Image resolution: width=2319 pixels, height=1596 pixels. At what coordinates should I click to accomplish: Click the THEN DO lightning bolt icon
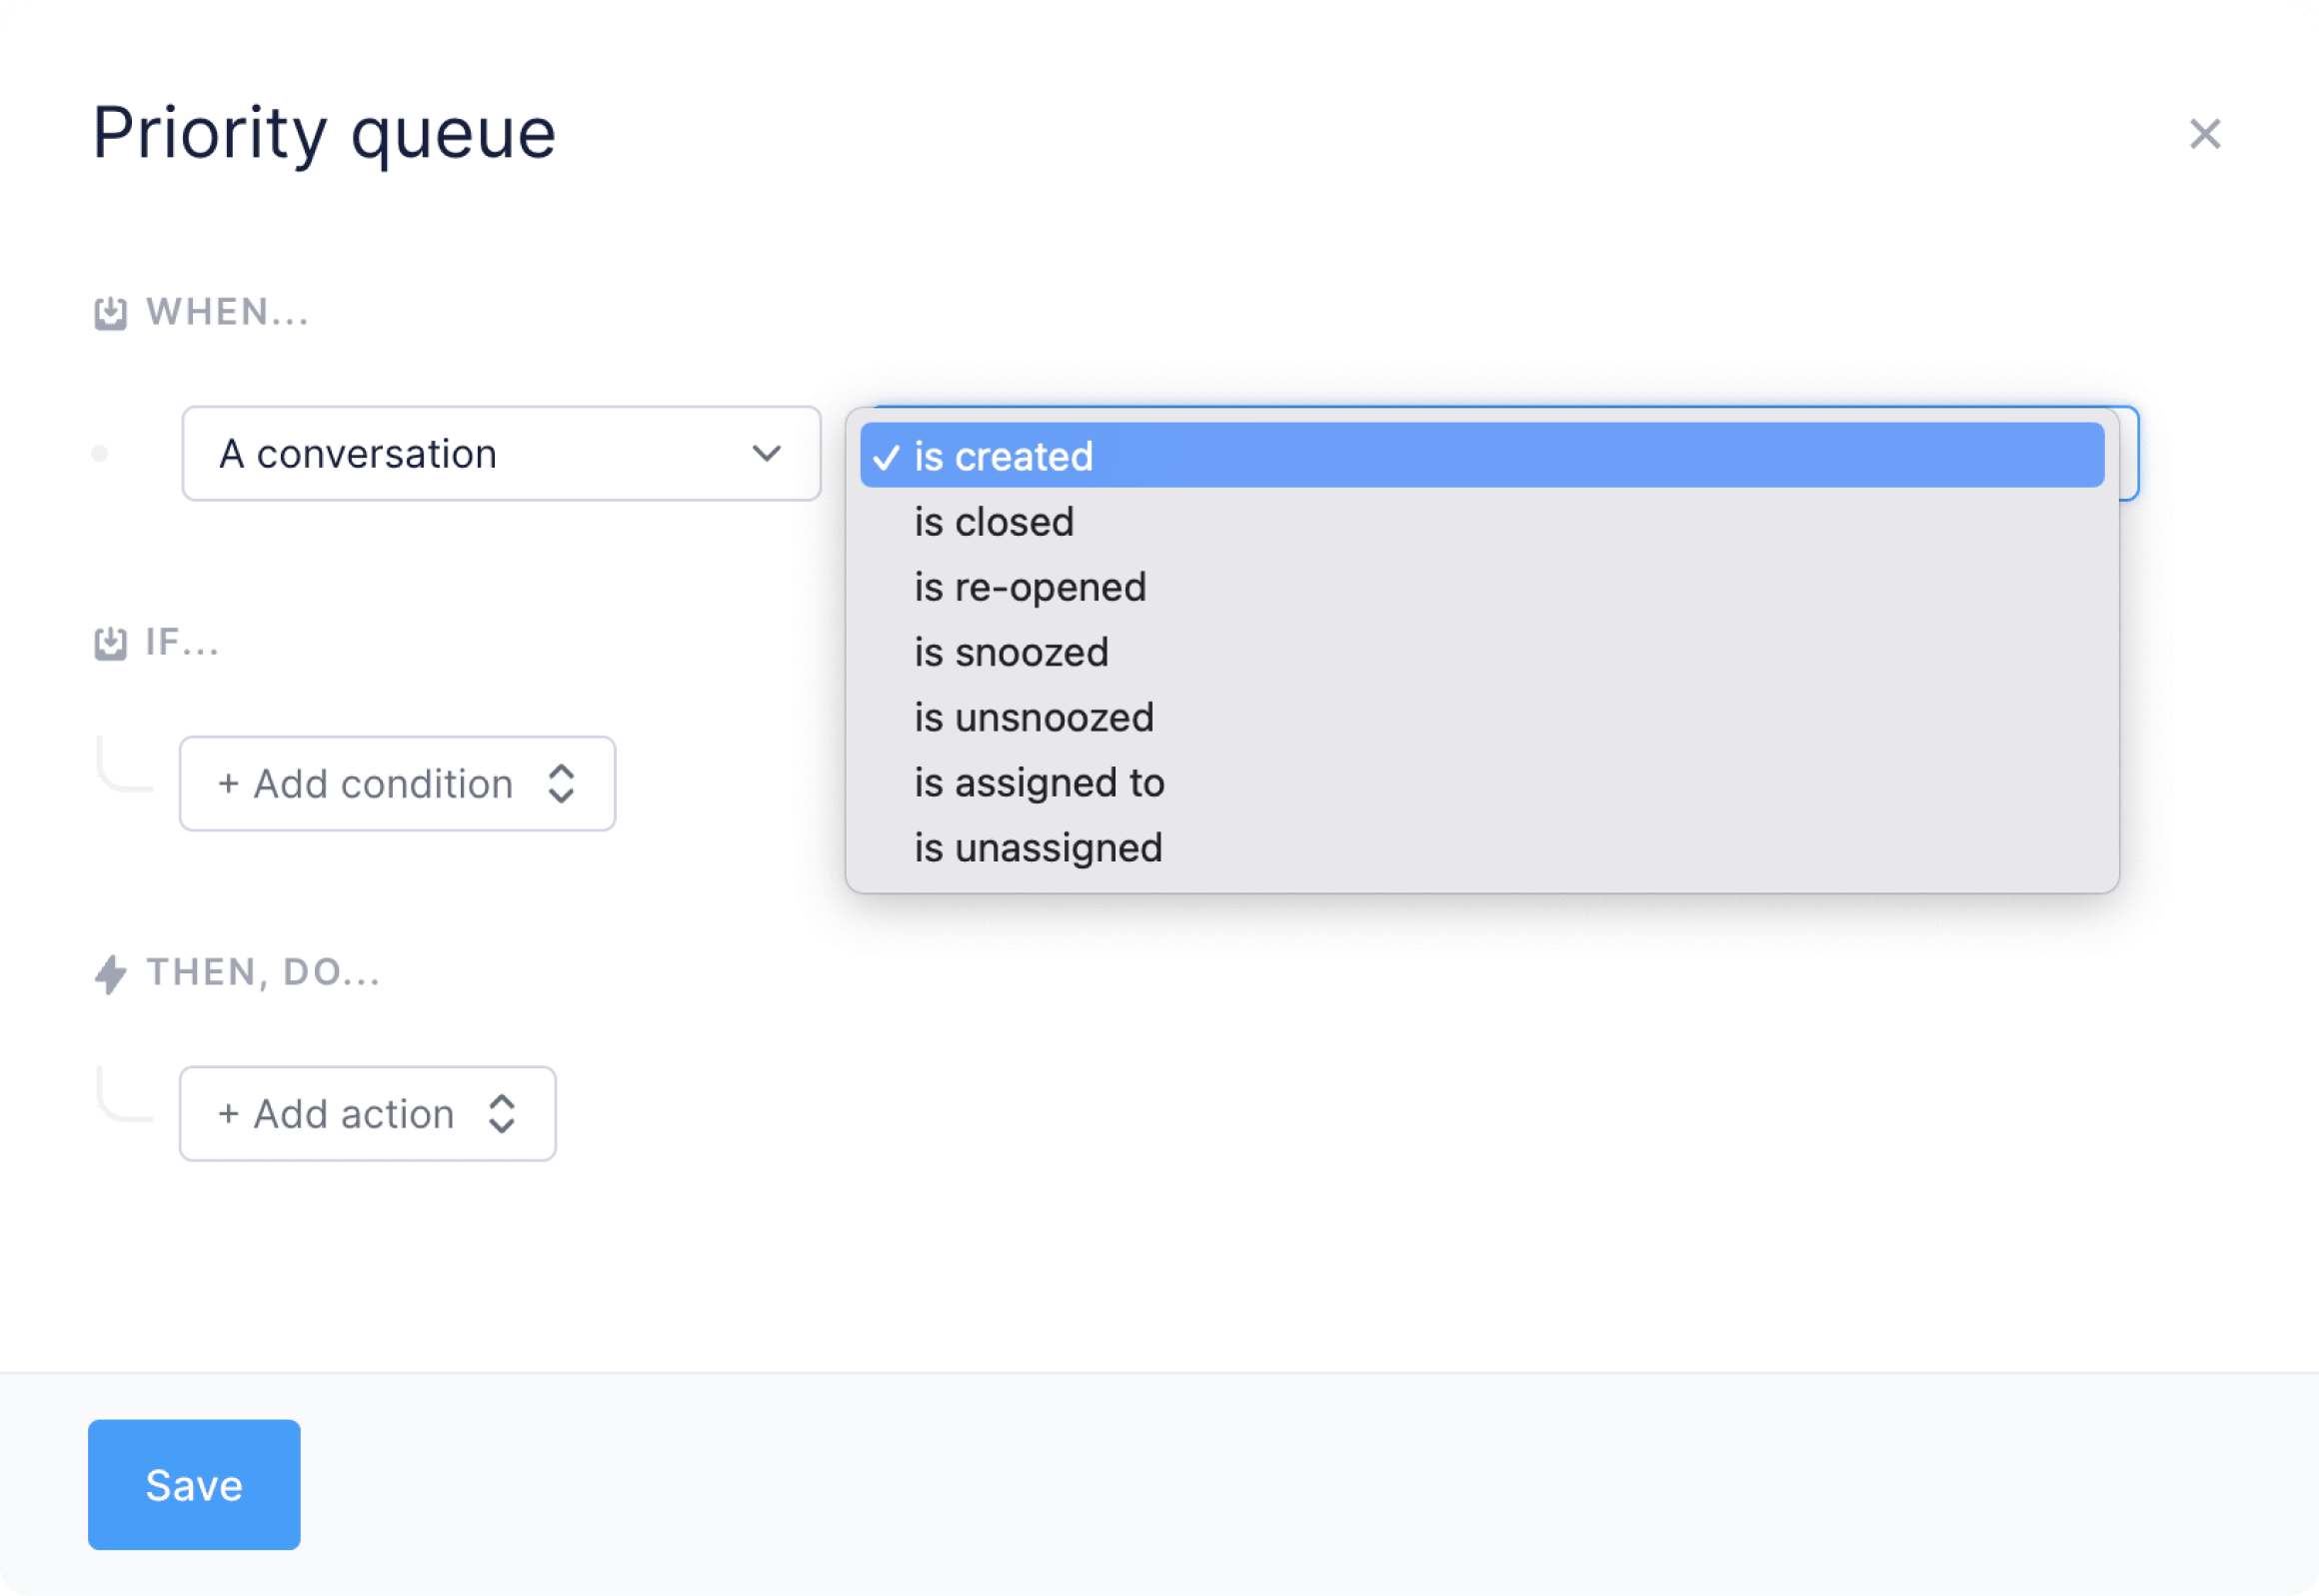(111, 973)
